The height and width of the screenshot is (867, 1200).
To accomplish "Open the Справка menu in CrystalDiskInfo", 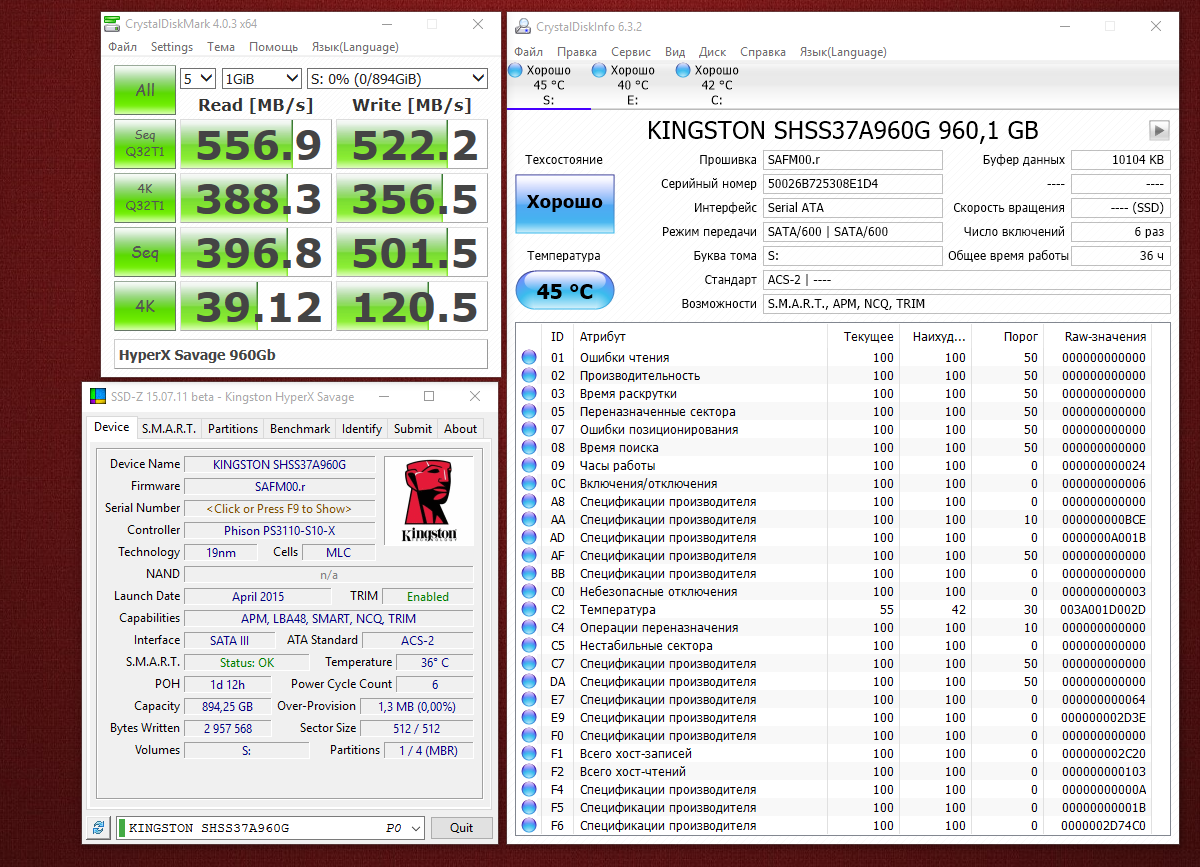I will (763, 52).
